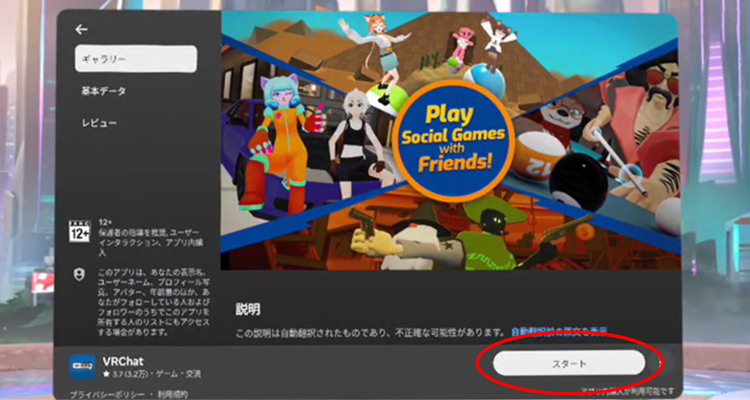This screenshot has height=400, width=750.
Task: Open the 基本データ section
Action: click(104, 92)
